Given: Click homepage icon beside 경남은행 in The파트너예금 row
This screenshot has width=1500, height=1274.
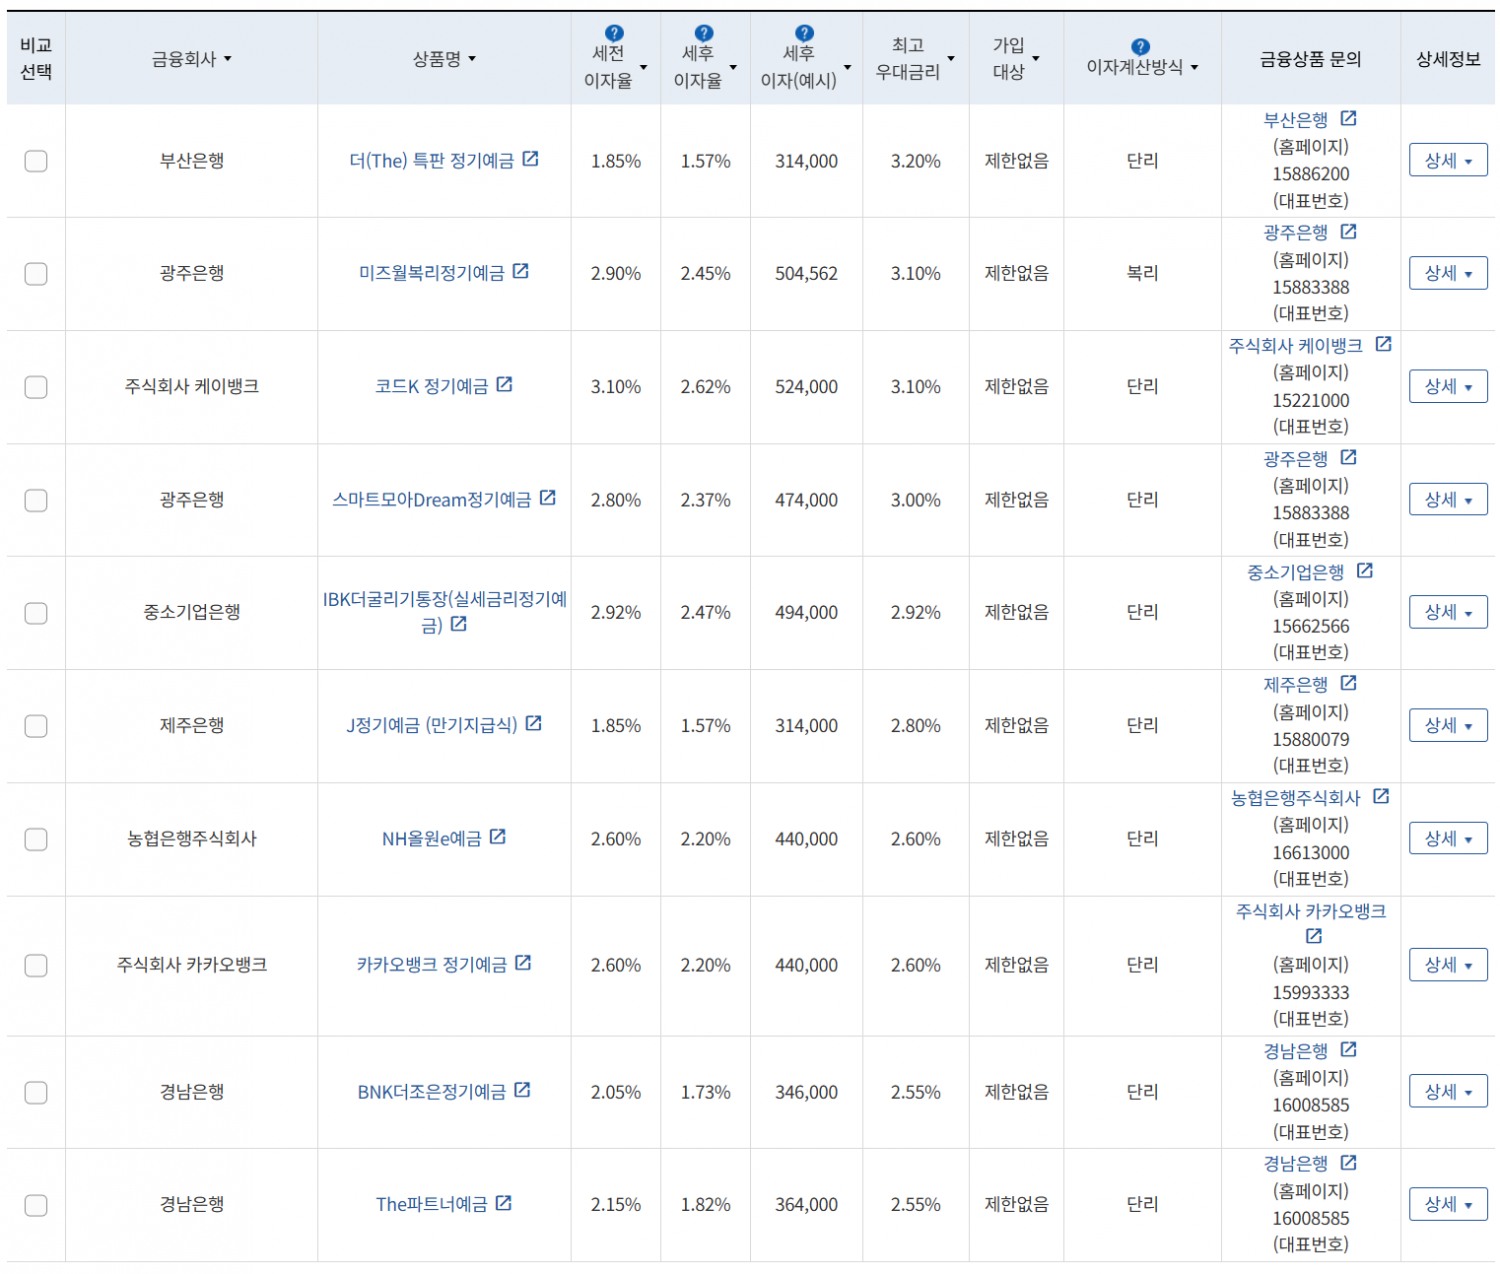Looking at the screenshot, I should (x=1348, y=1163).
